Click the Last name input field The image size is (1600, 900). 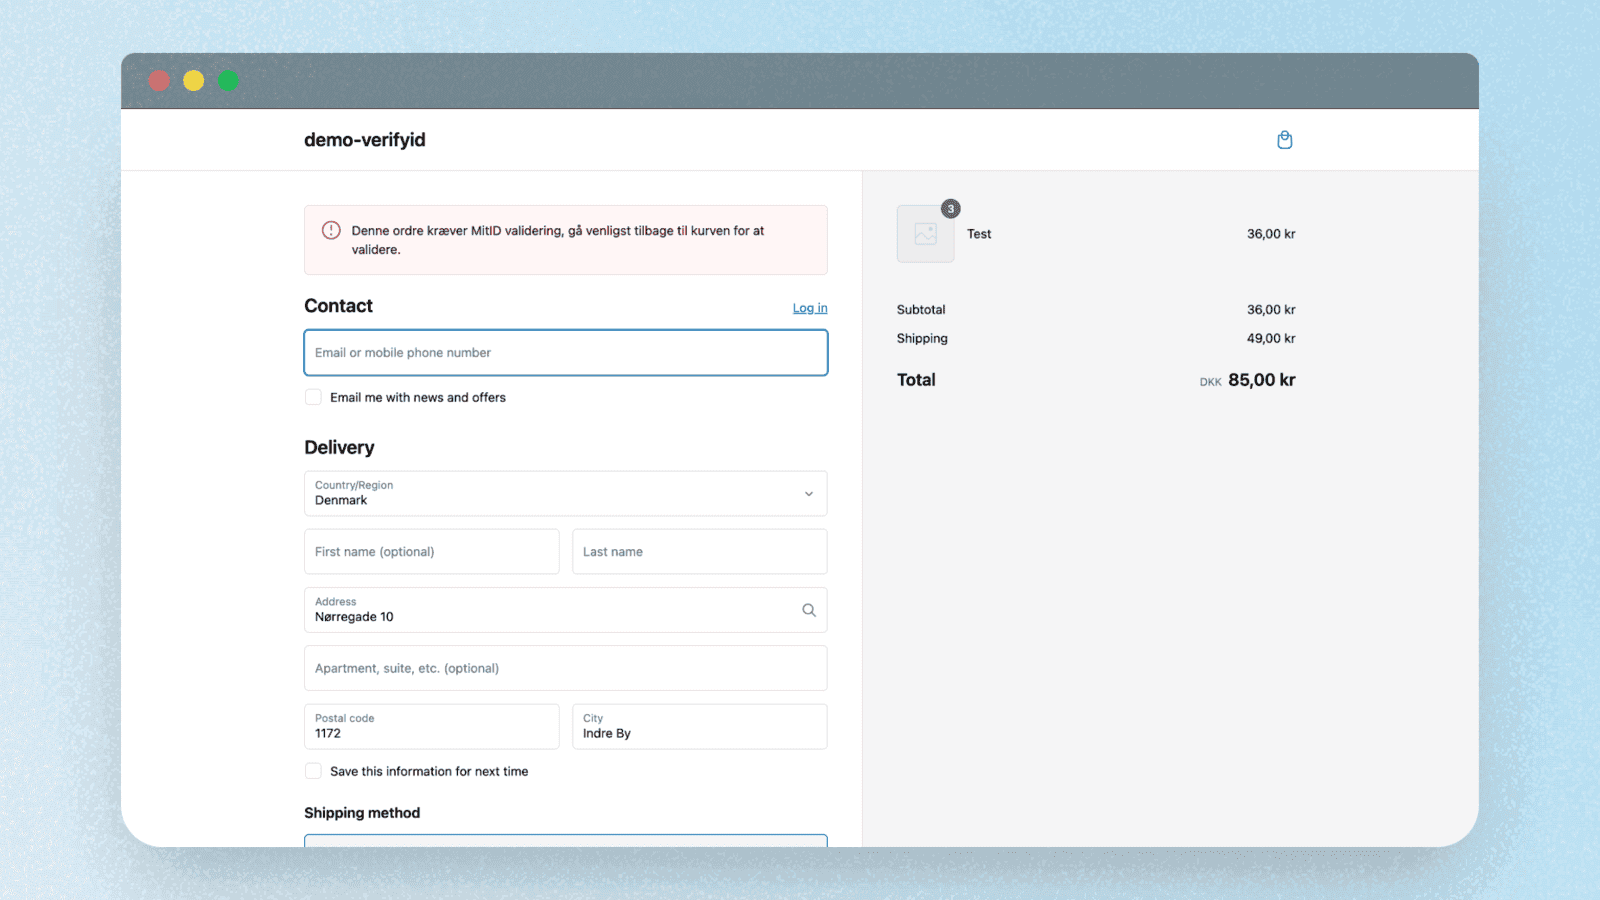[x=699, y=552]
